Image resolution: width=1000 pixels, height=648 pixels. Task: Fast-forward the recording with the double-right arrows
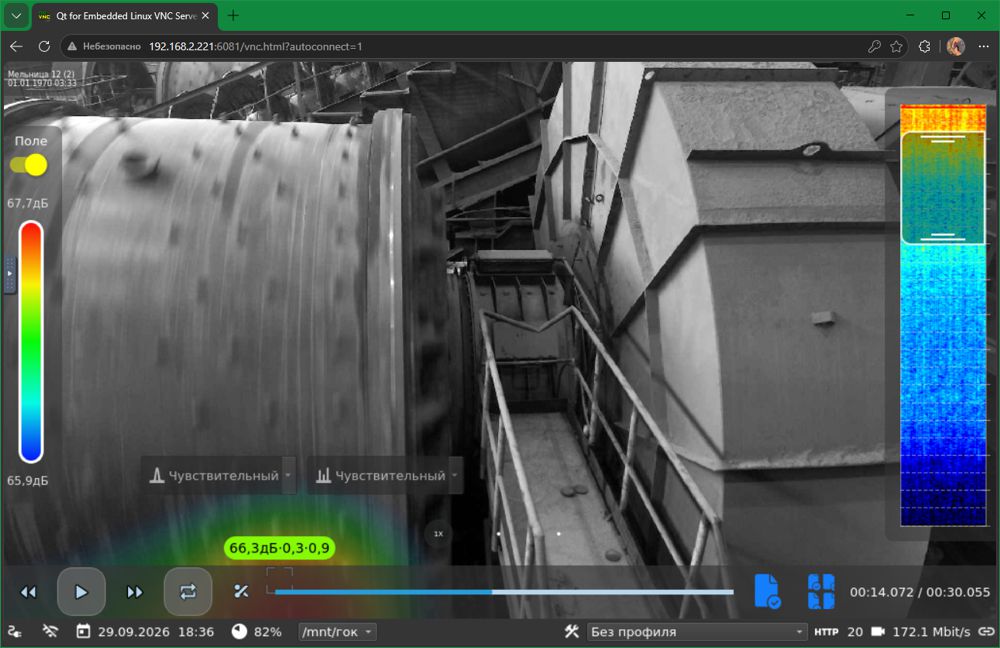click(135, 593)
